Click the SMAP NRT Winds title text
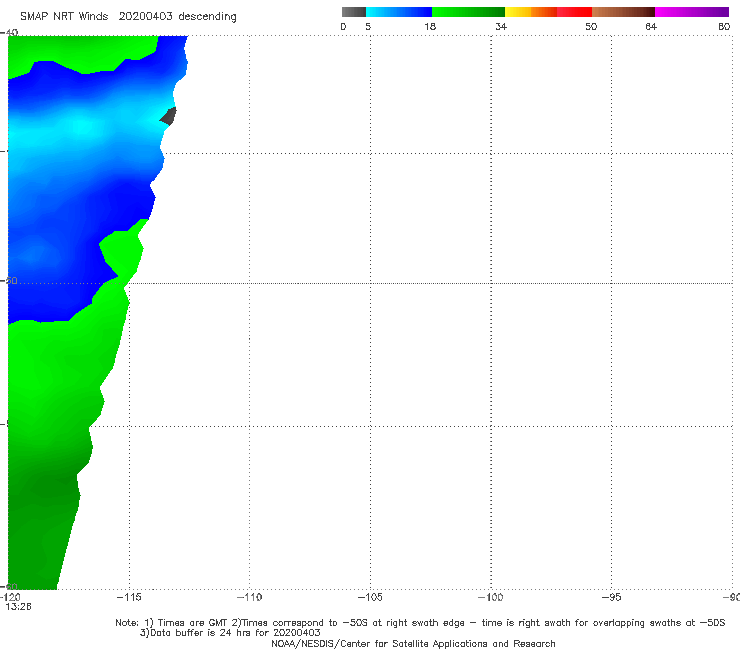 point(64,17)
